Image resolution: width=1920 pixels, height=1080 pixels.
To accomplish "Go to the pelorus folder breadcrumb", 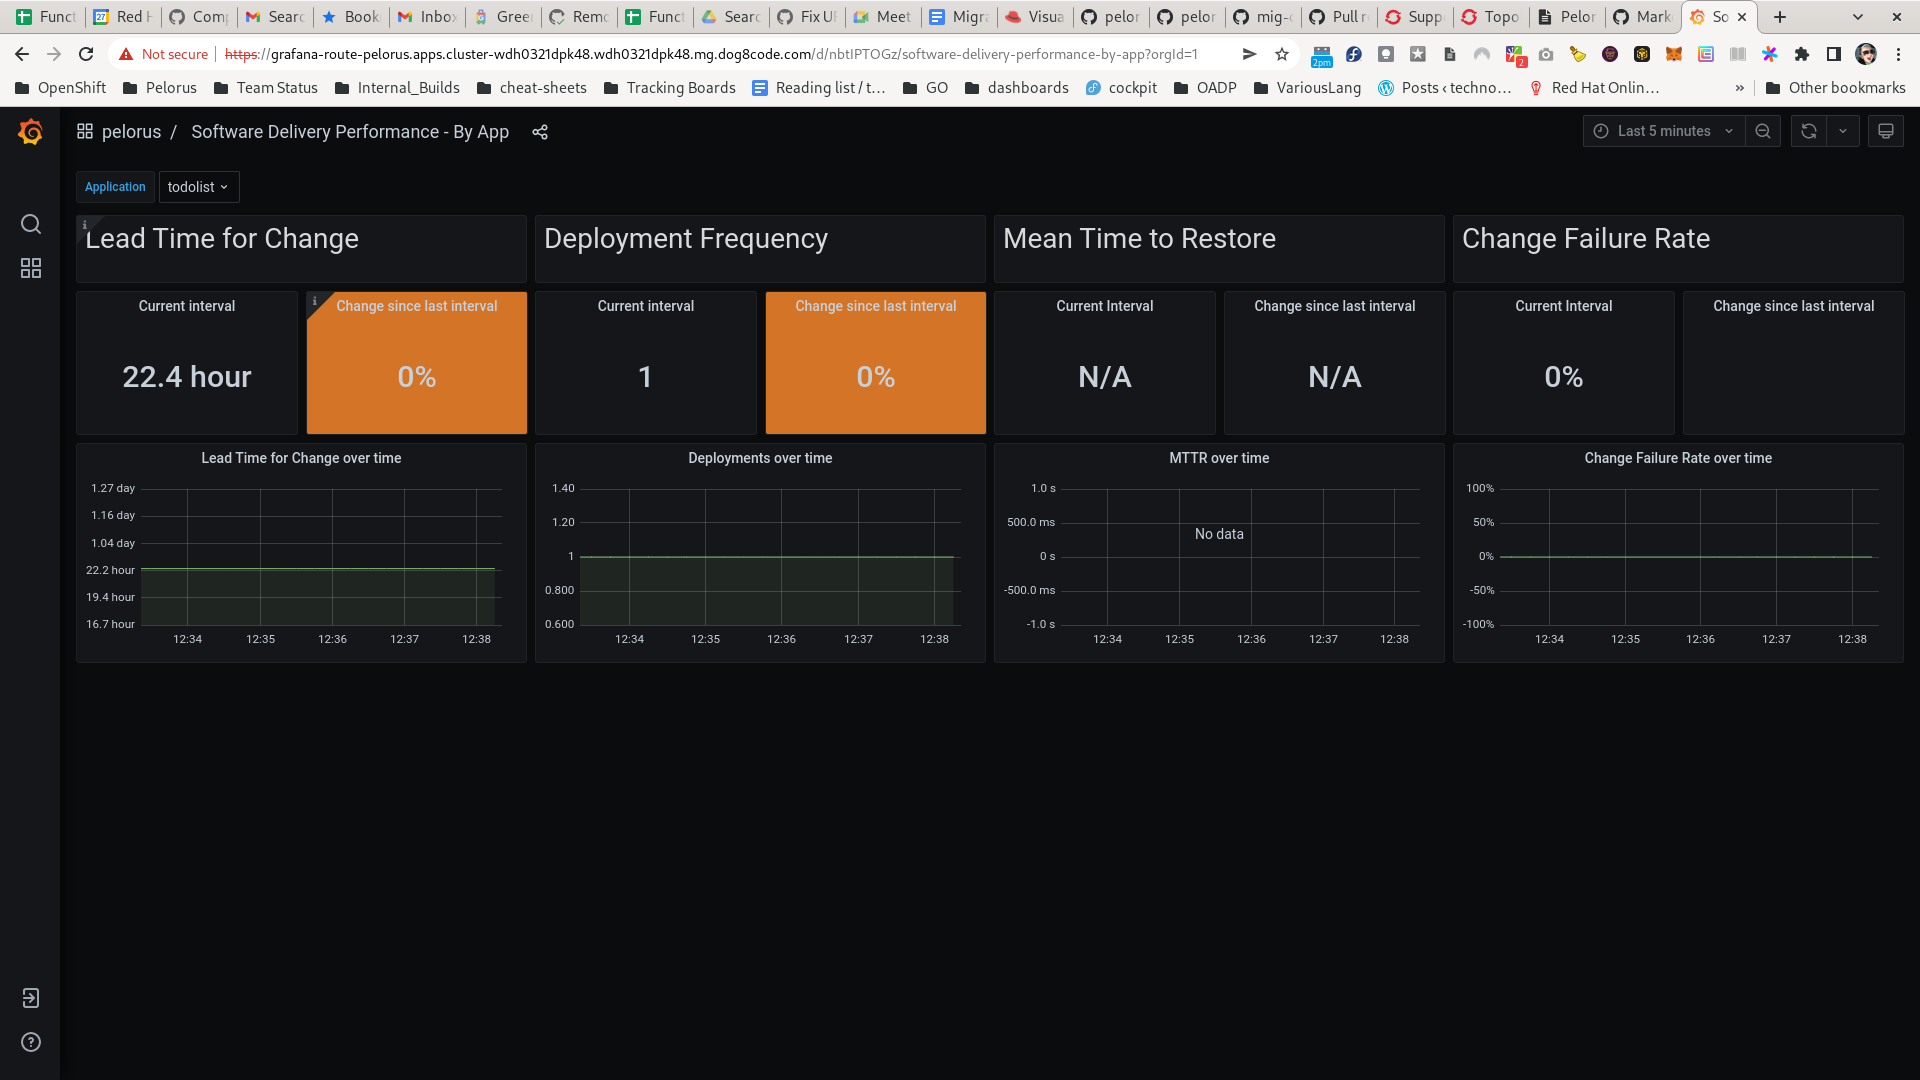I will [131, 132].
